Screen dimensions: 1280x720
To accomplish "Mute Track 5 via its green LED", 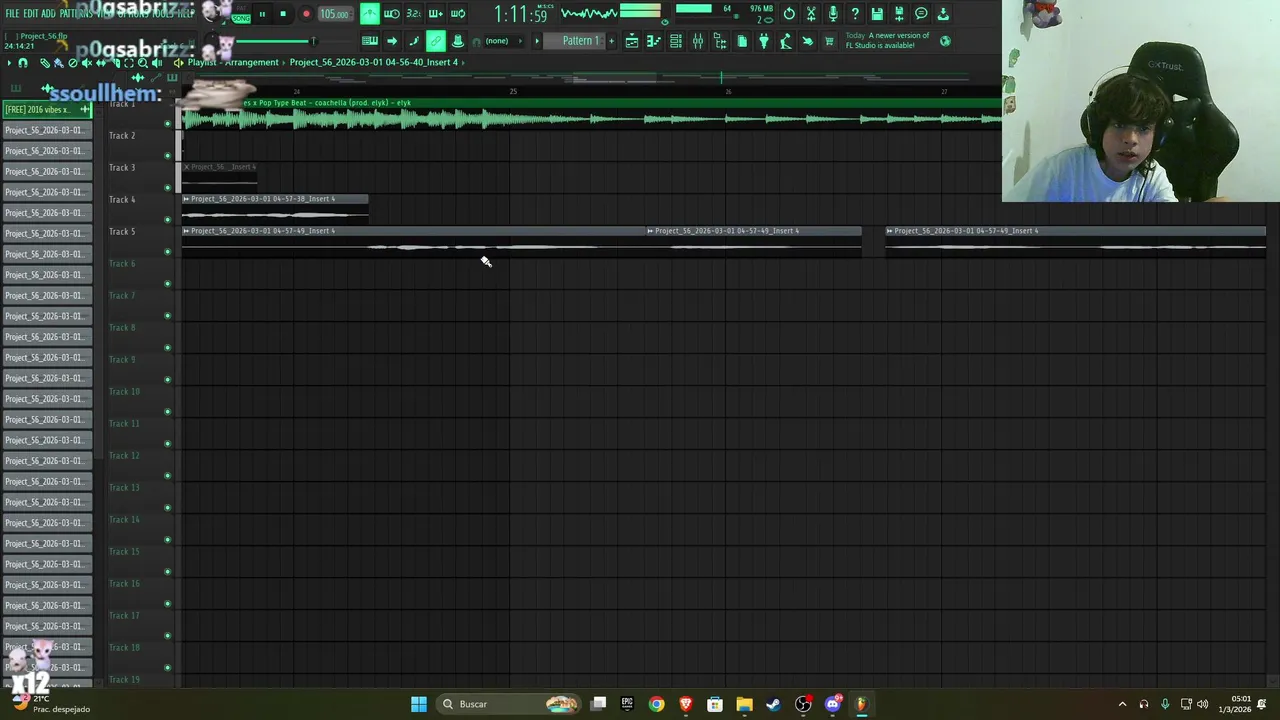I will (x=167, y=252).
